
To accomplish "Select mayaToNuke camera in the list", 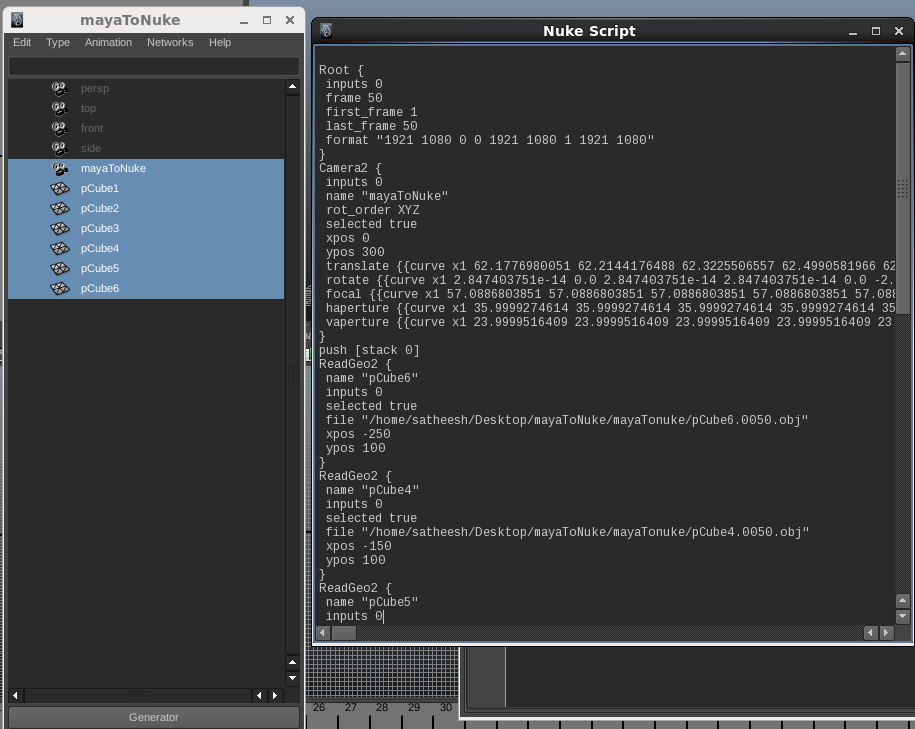I will [146, 169].
